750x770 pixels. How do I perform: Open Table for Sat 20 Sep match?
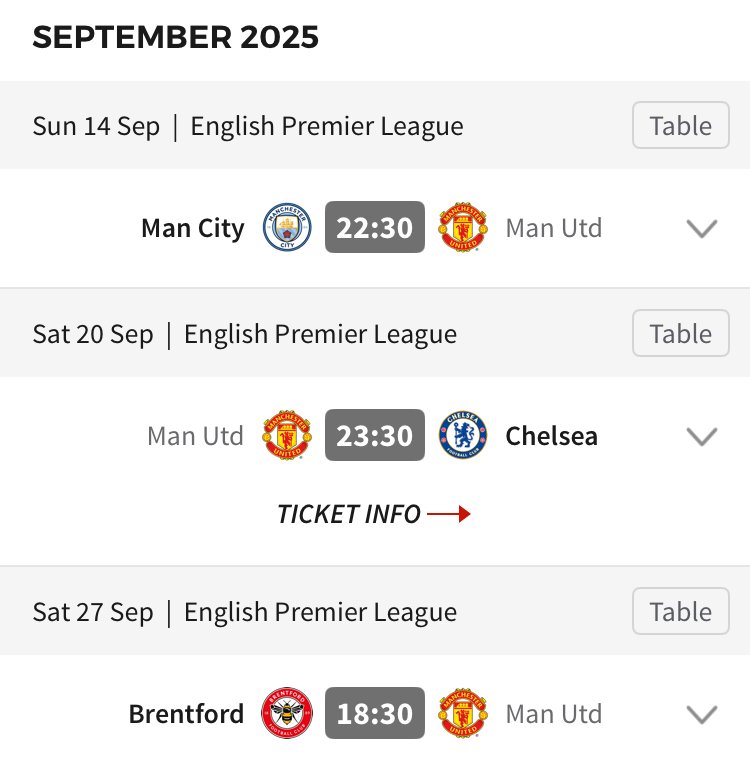(681, 333)
